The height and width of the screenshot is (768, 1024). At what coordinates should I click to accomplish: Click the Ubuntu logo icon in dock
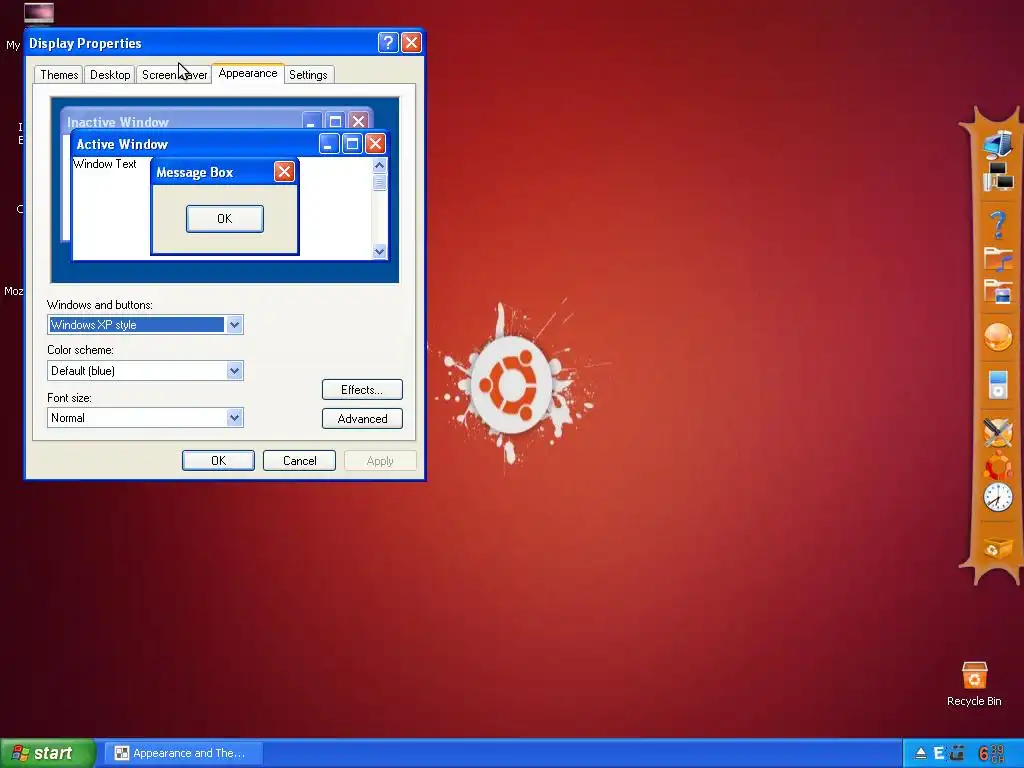(997, 465)
